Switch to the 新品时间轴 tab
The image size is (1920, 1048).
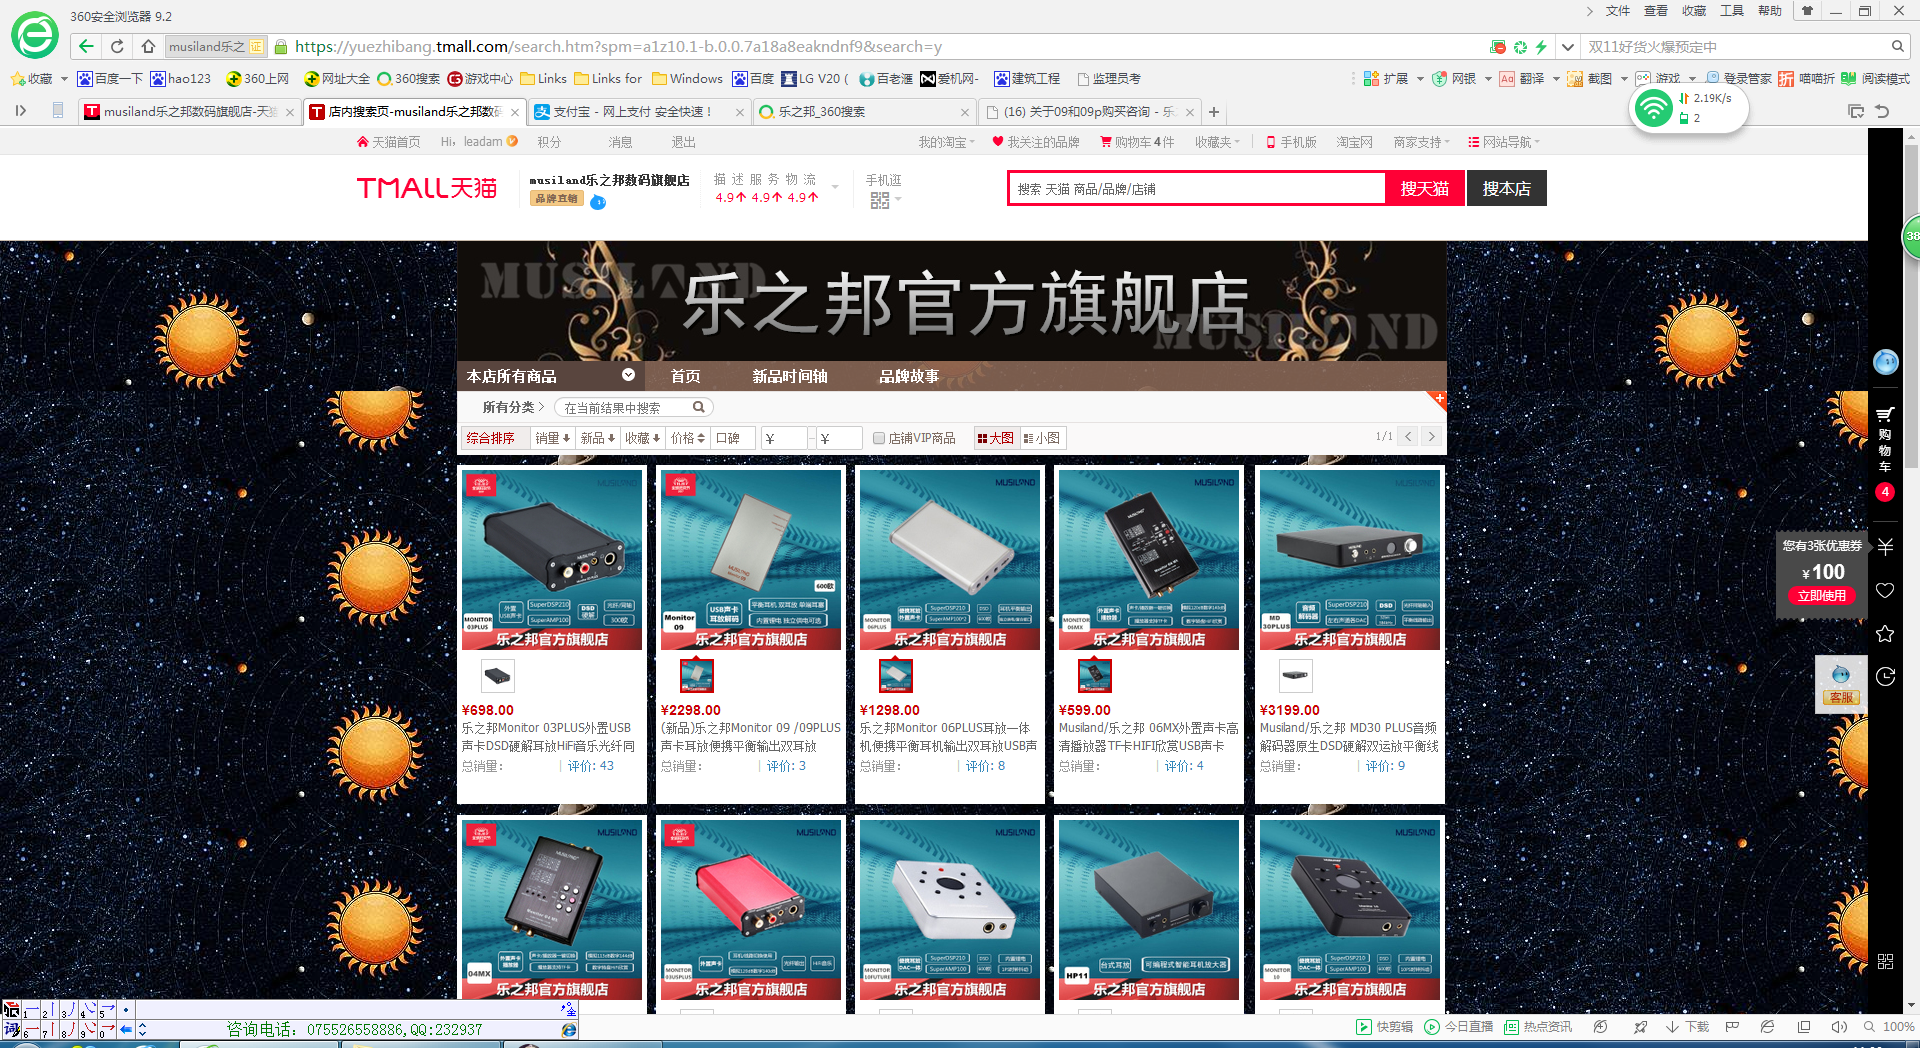point(790,376)
